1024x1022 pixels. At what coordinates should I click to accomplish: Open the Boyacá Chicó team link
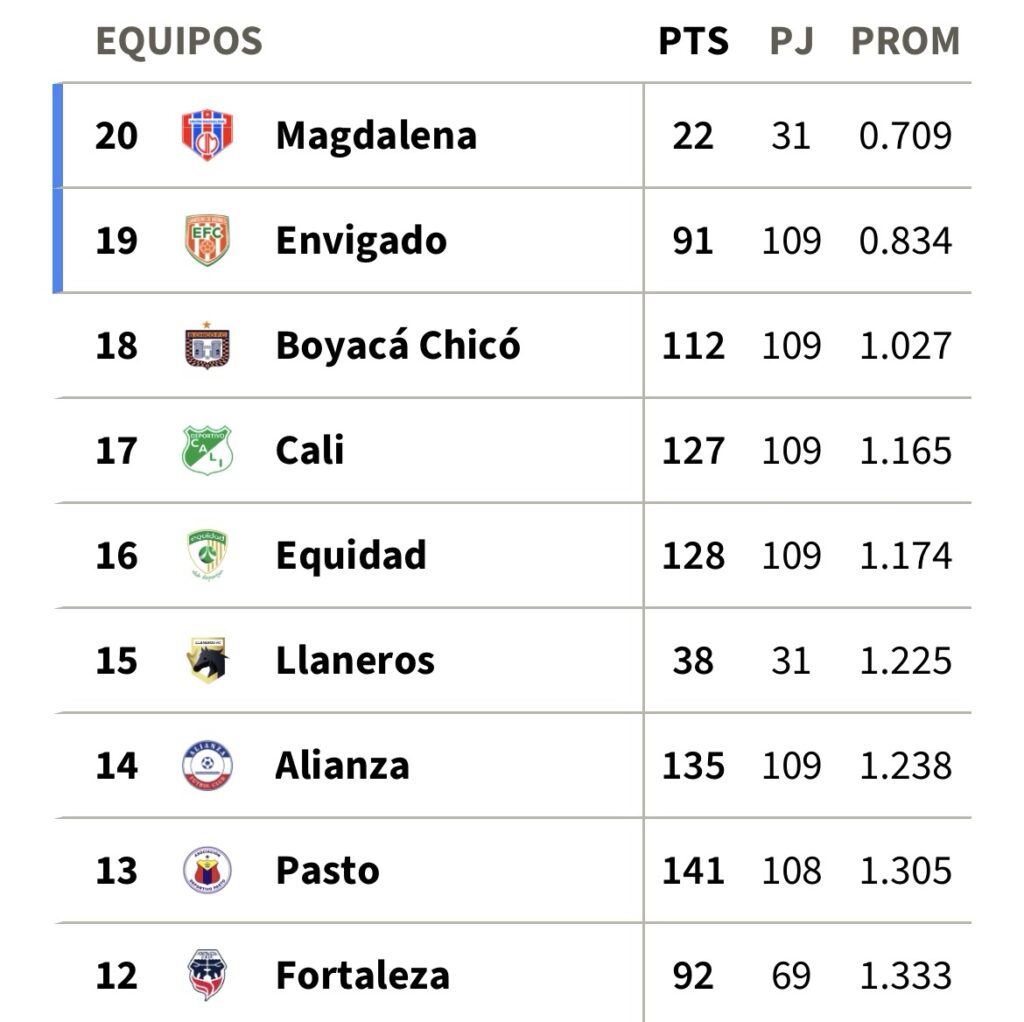(x=398, y=345)
